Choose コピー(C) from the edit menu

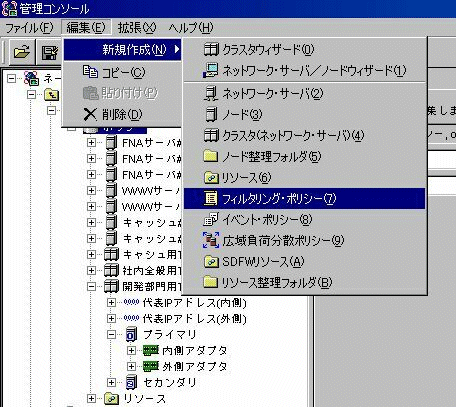pyautogui.click(x=123, y=72)
